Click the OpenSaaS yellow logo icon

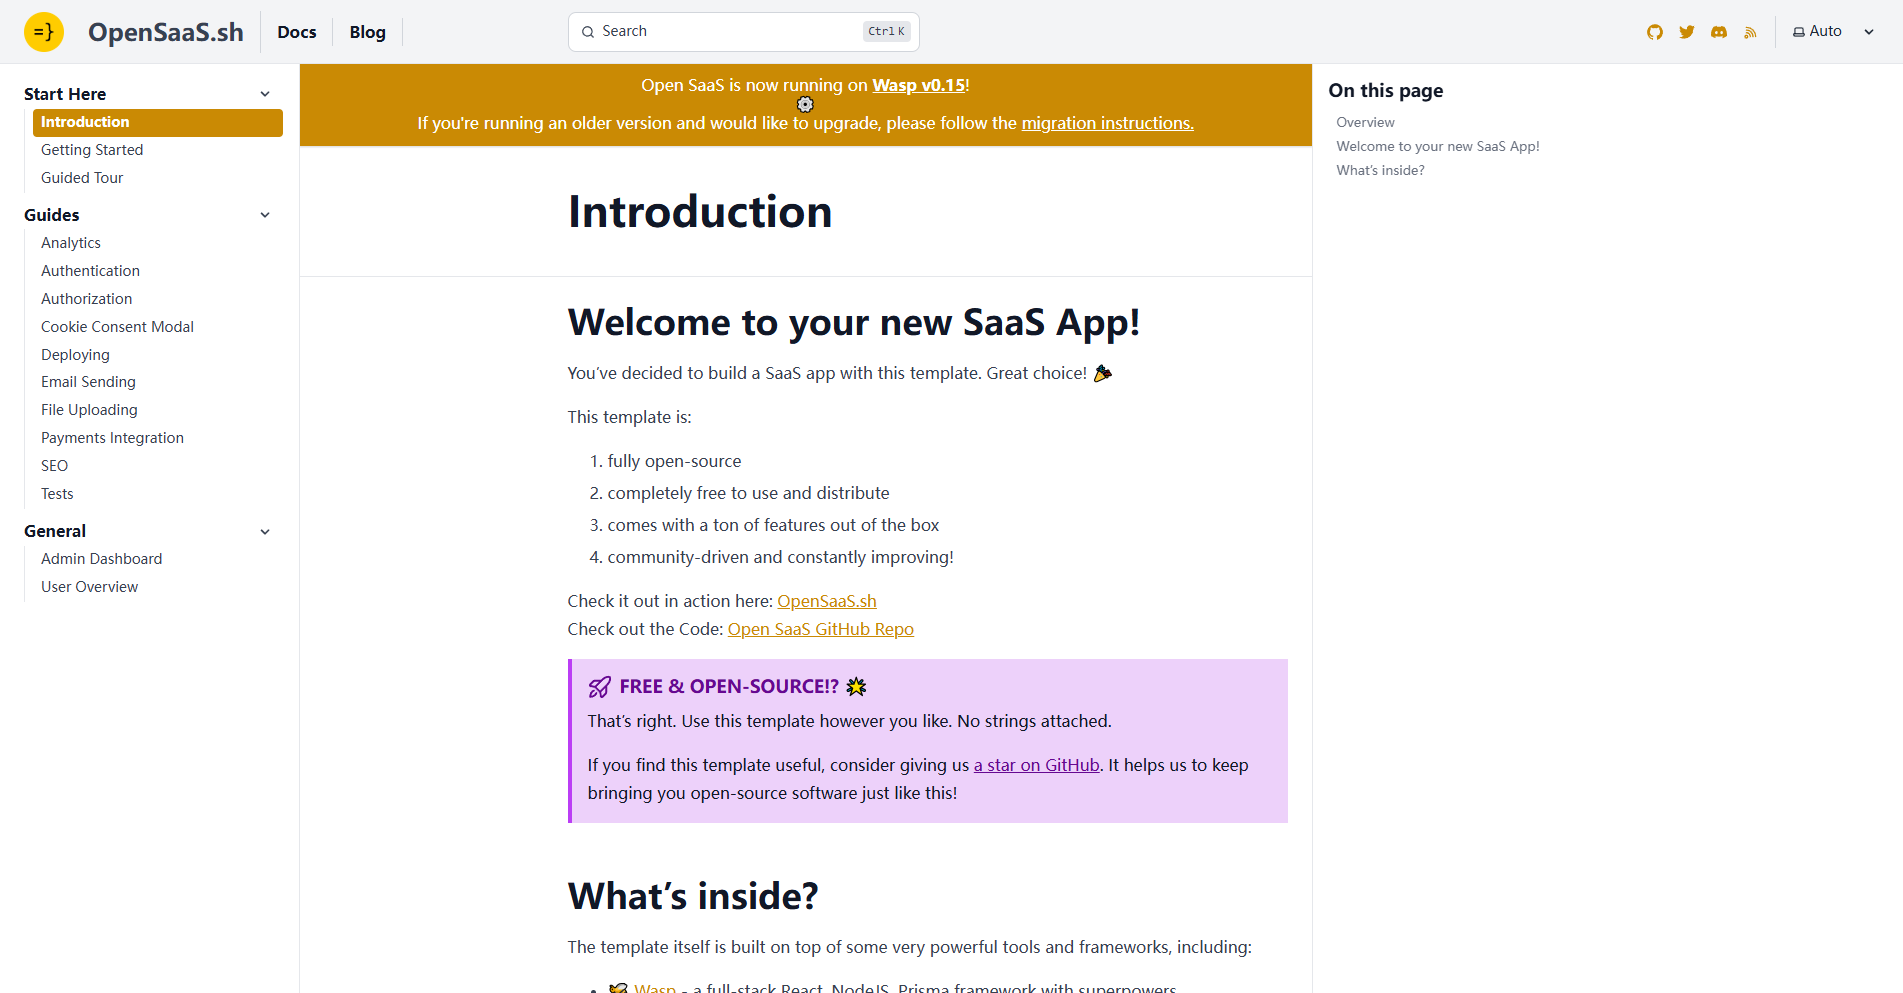(44, 32)
